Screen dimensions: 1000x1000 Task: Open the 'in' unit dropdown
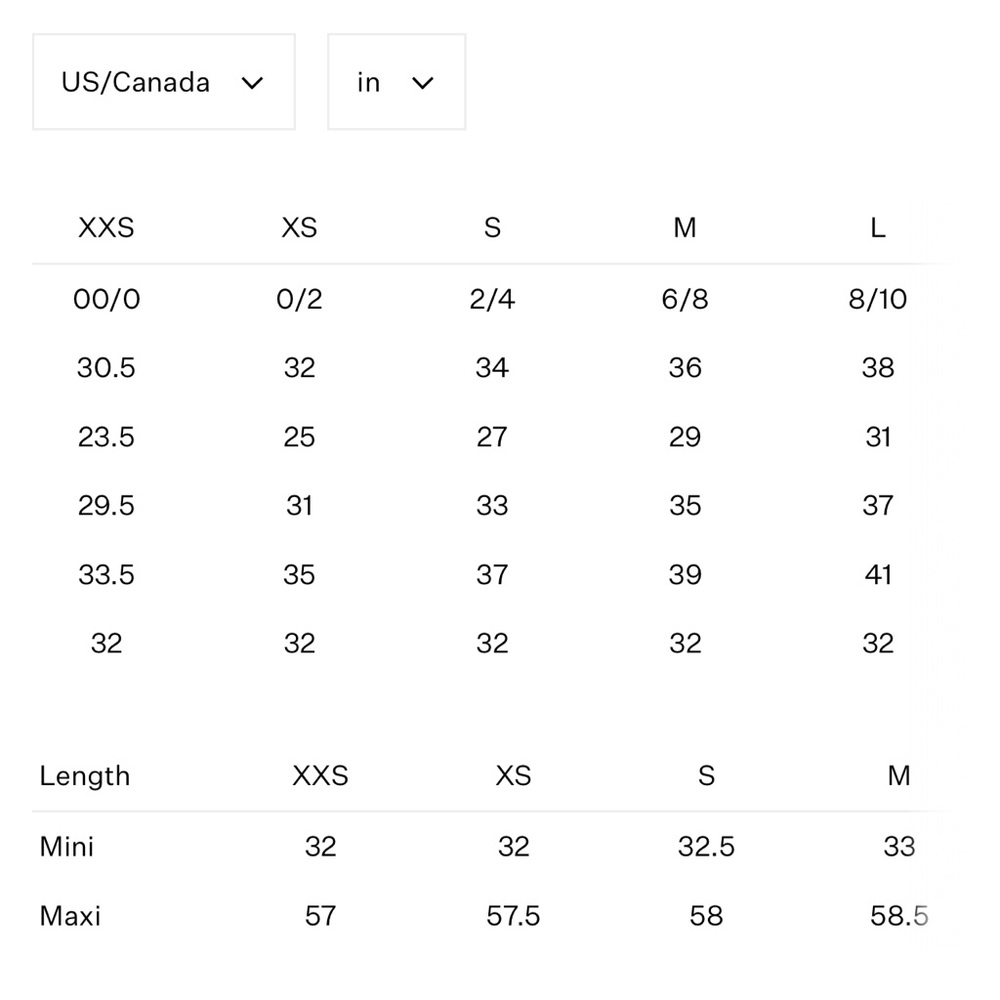396,82
